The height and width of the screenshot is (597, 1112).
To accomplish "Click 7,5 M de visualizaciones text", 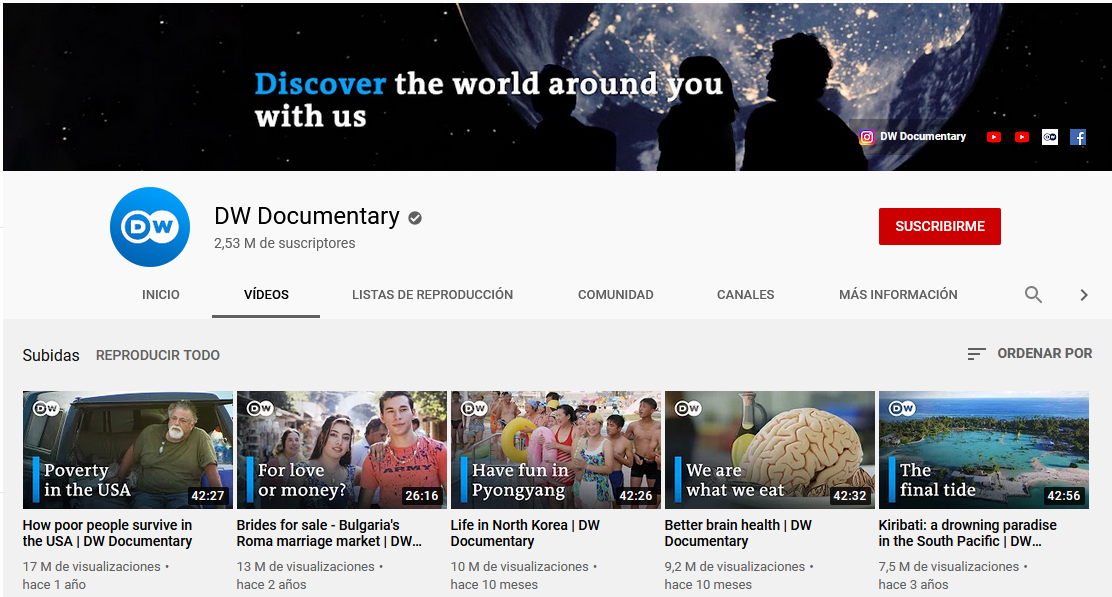I will coord(949,567).
